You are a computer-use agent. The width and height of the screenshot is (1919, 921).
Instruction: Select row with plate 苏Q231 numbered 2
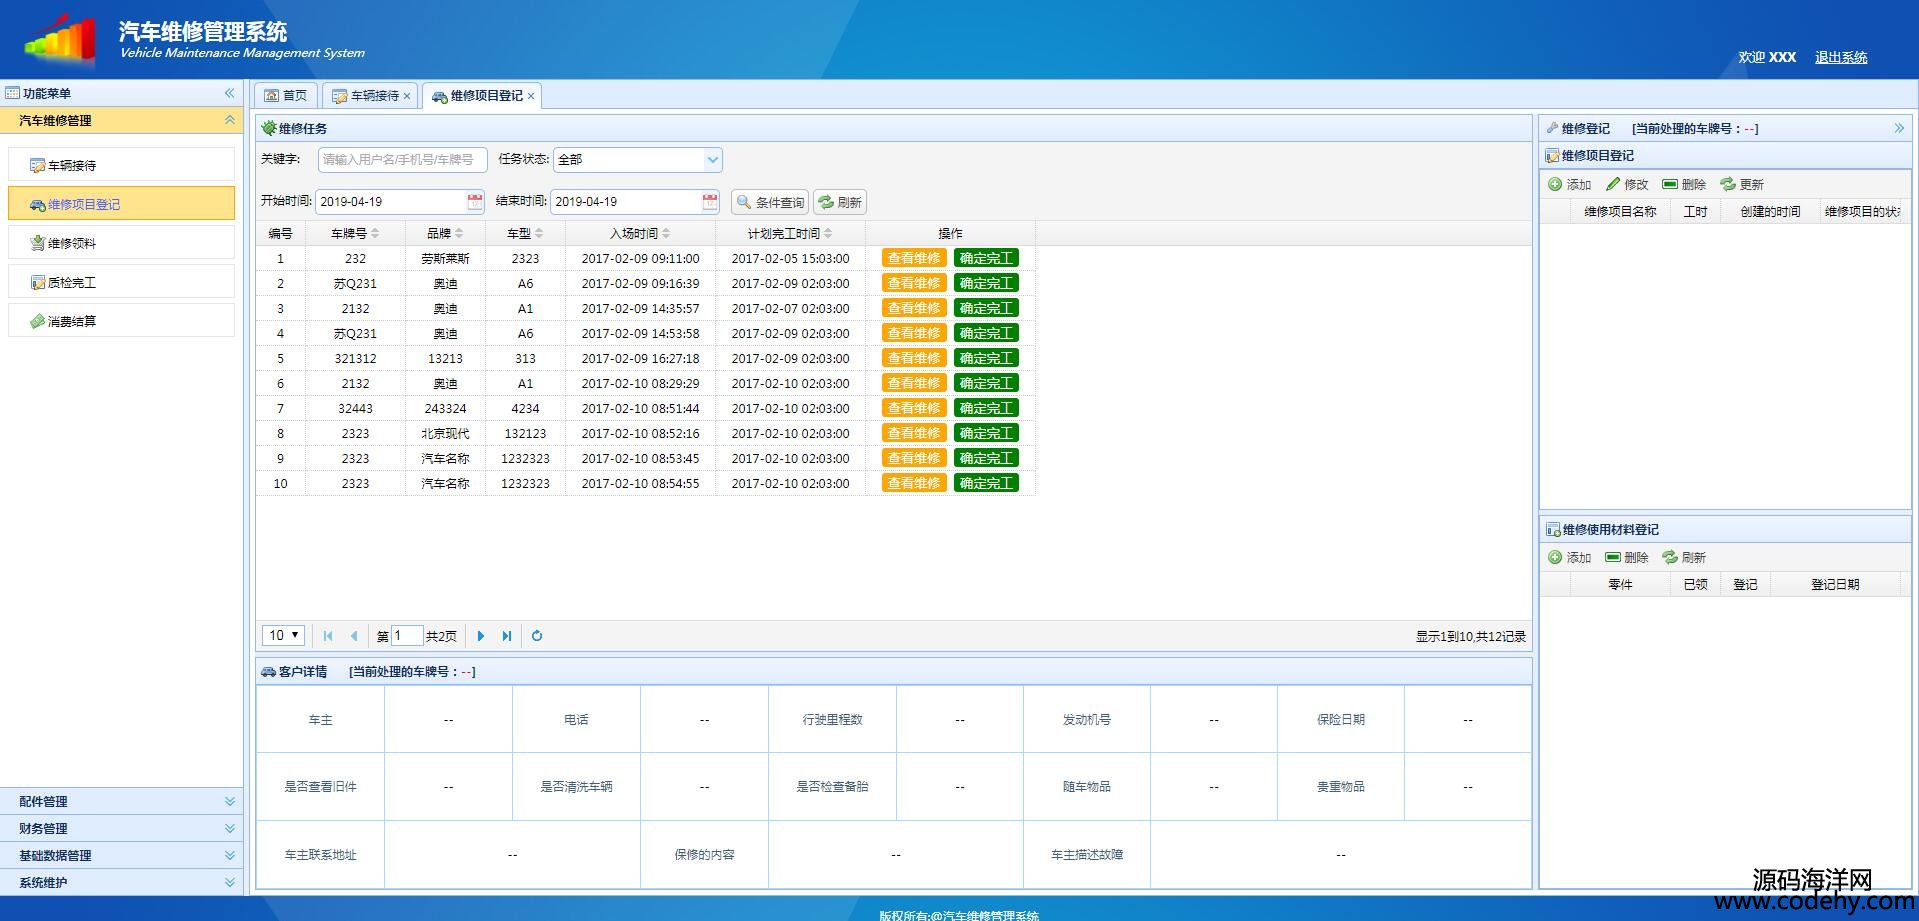pyautogui.click(x=645, y=283)
